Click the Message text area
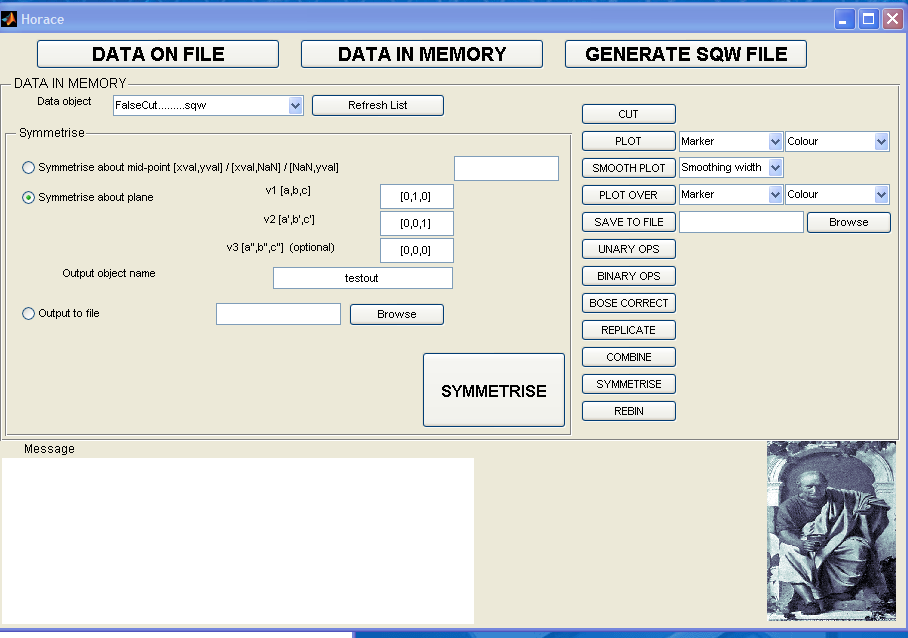The image size is (908, 638). (x=237, y=540)
